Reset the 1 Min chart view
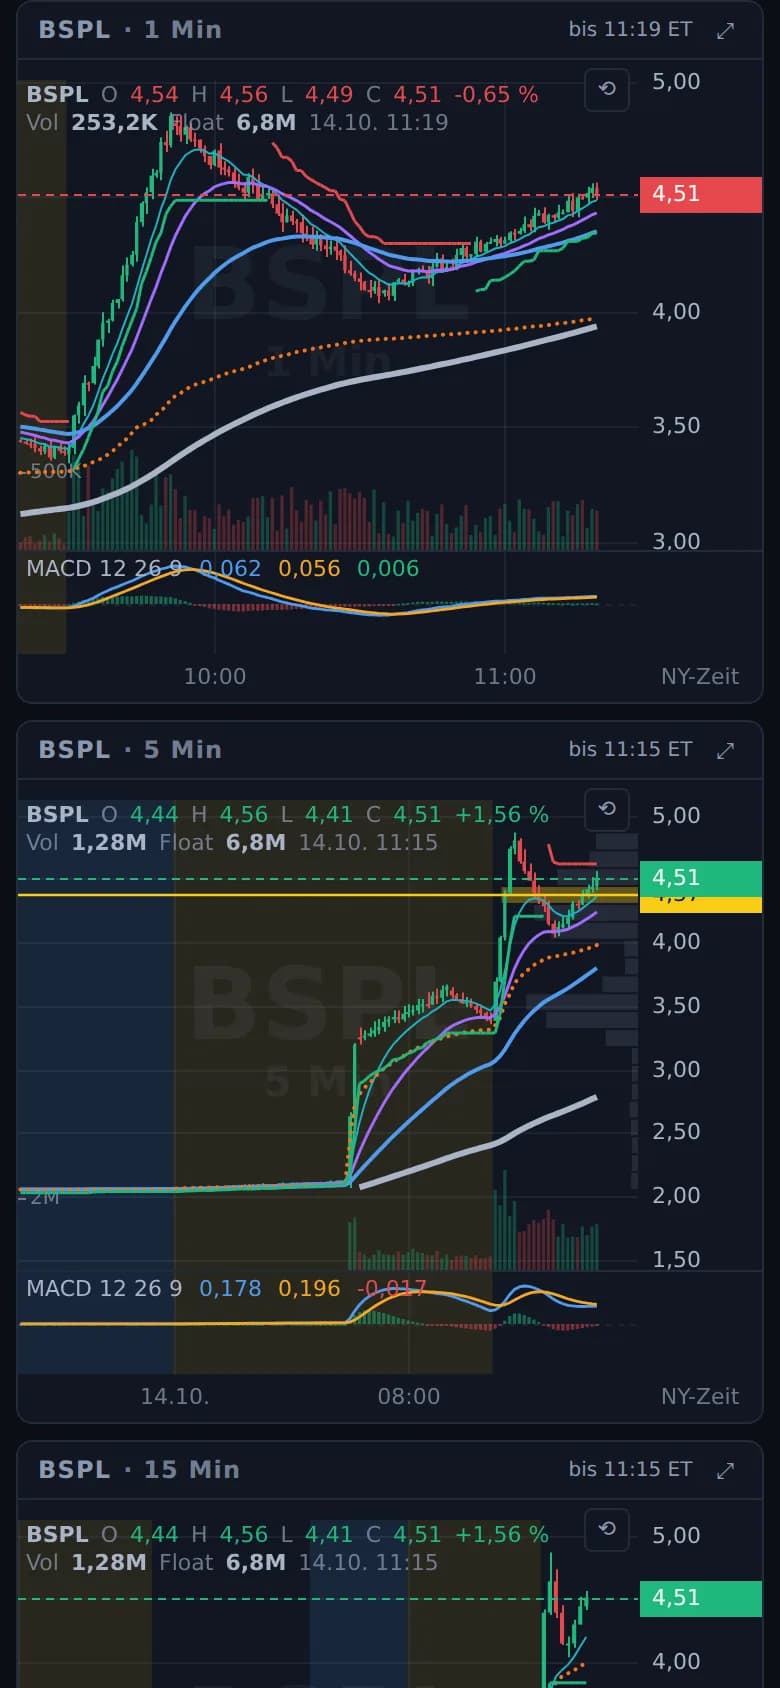This screenshot has width=780, height=1688. point(607,89)
